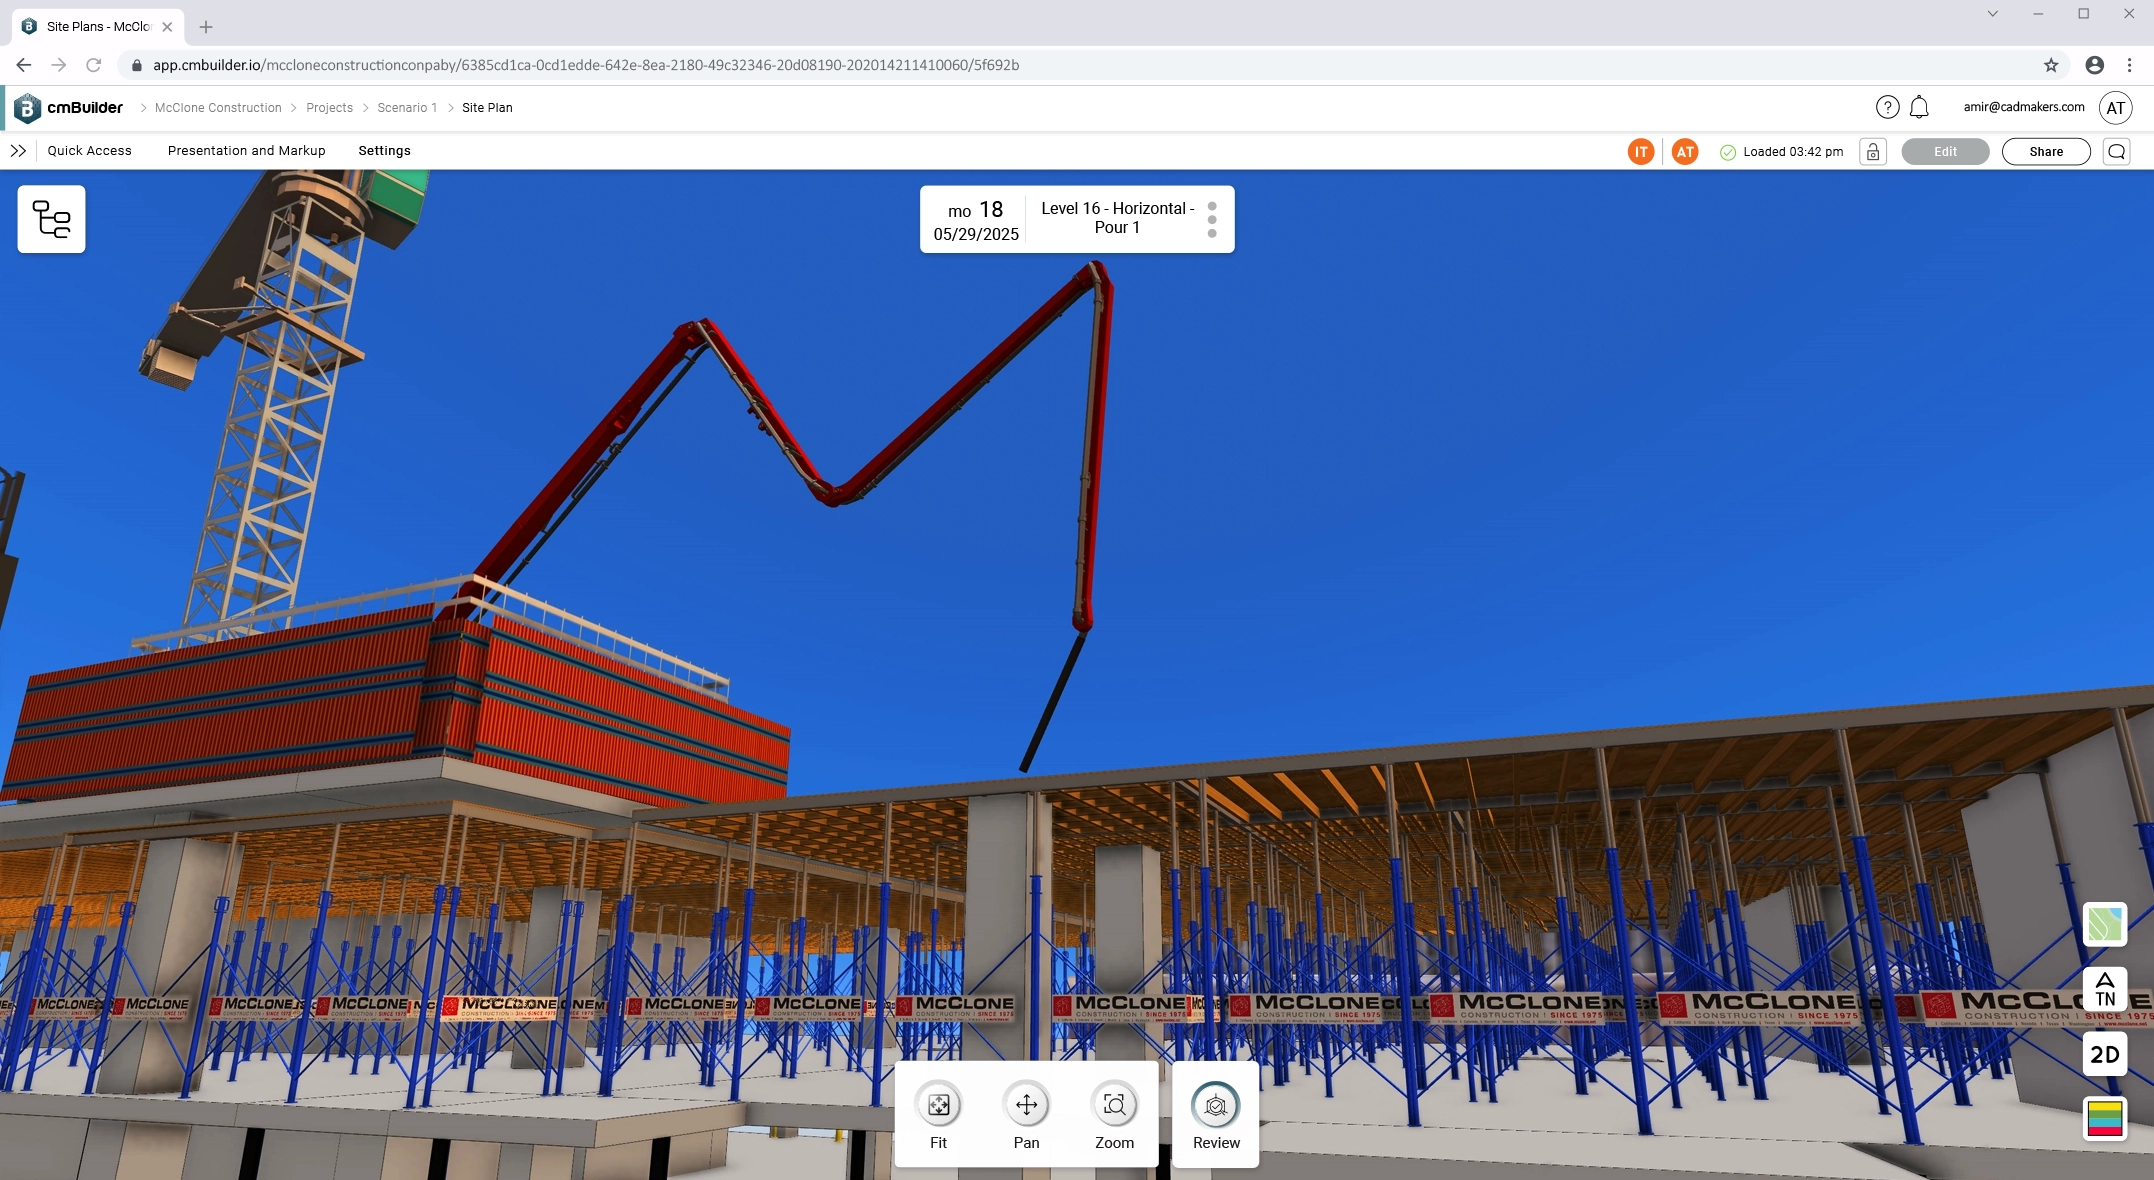Viewport: 2154px width, 1180px height.
Task: Click the search icon in the top toolbar
Action: 2117,151
